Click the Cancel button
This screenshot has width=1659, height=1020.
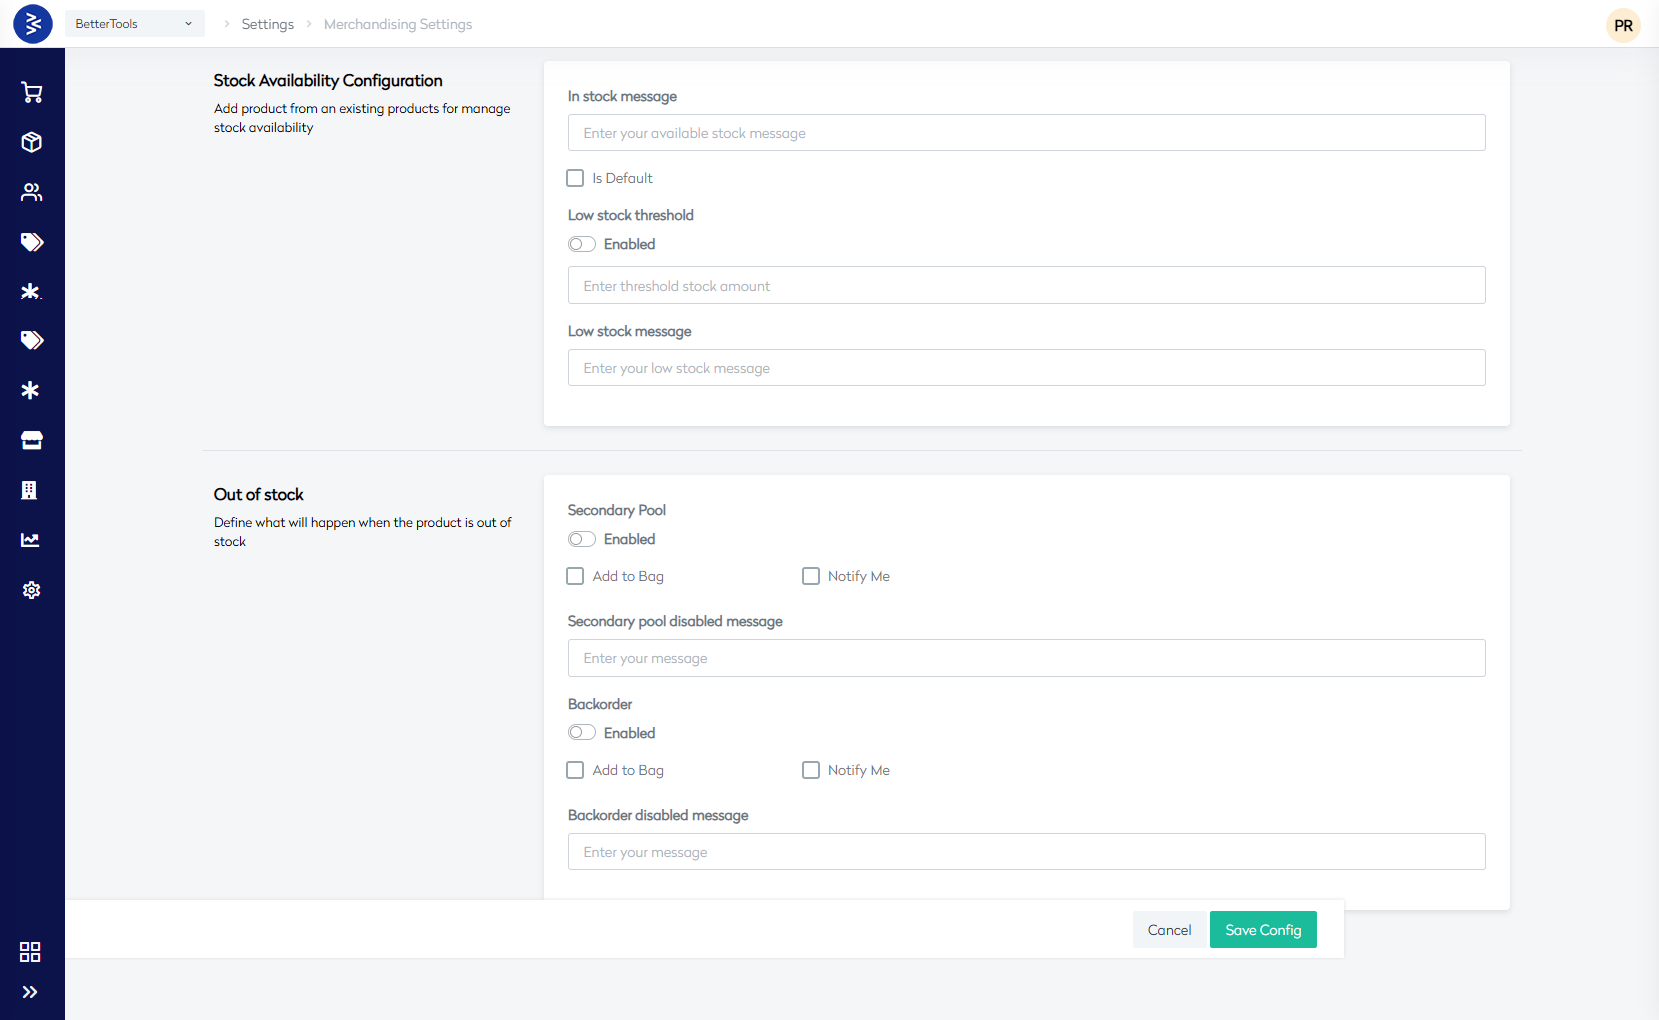click(1168, 930)
